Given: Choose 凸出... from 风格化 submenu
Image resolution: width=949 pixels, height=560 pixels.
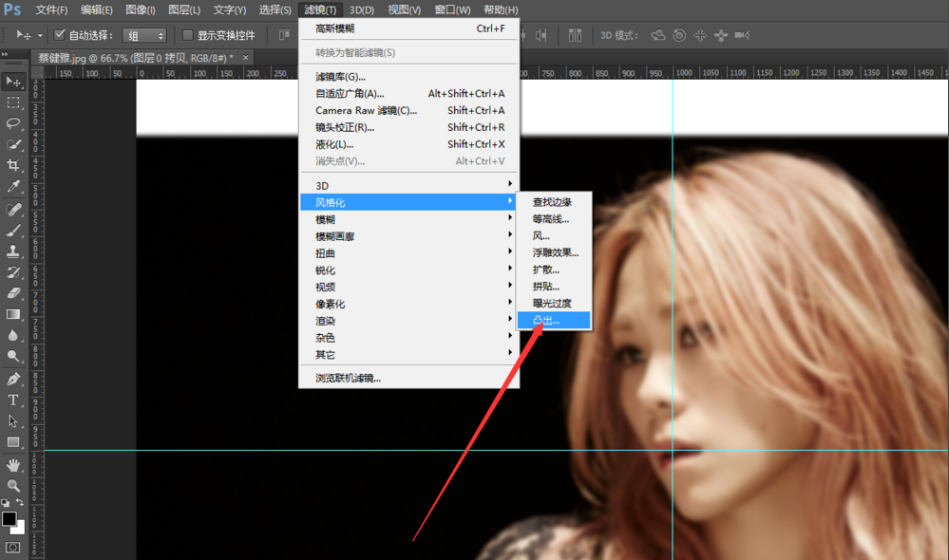Looking at the screenshot, I should point(554,320).
